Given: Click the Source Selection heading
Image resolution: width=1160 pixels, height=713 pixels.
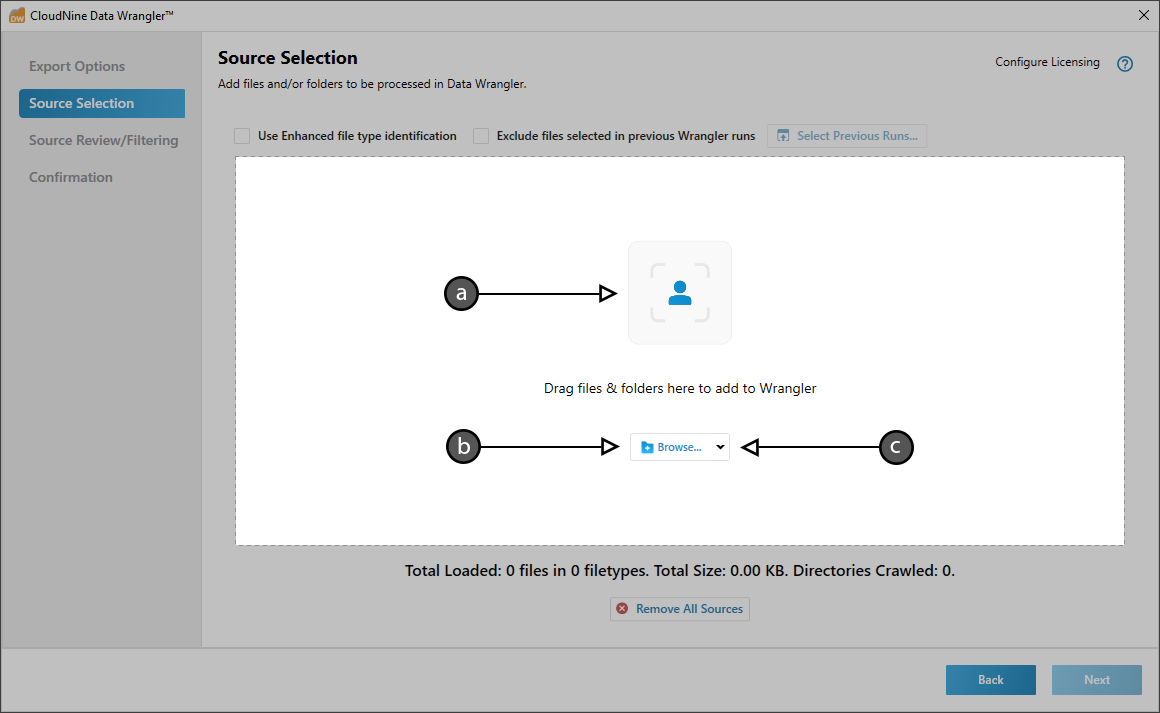Looking at the screenshot, I should (288, 58).
